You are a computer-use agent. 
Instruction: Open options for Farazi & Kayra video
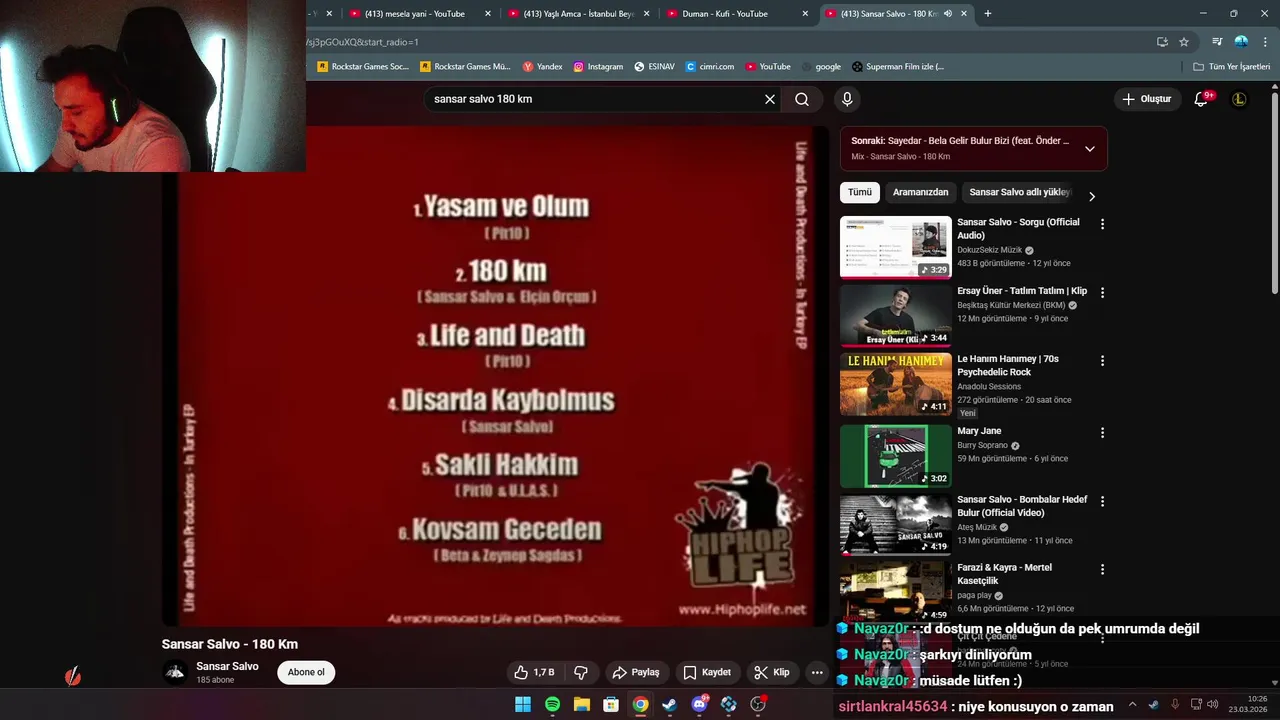(1102, 569)
